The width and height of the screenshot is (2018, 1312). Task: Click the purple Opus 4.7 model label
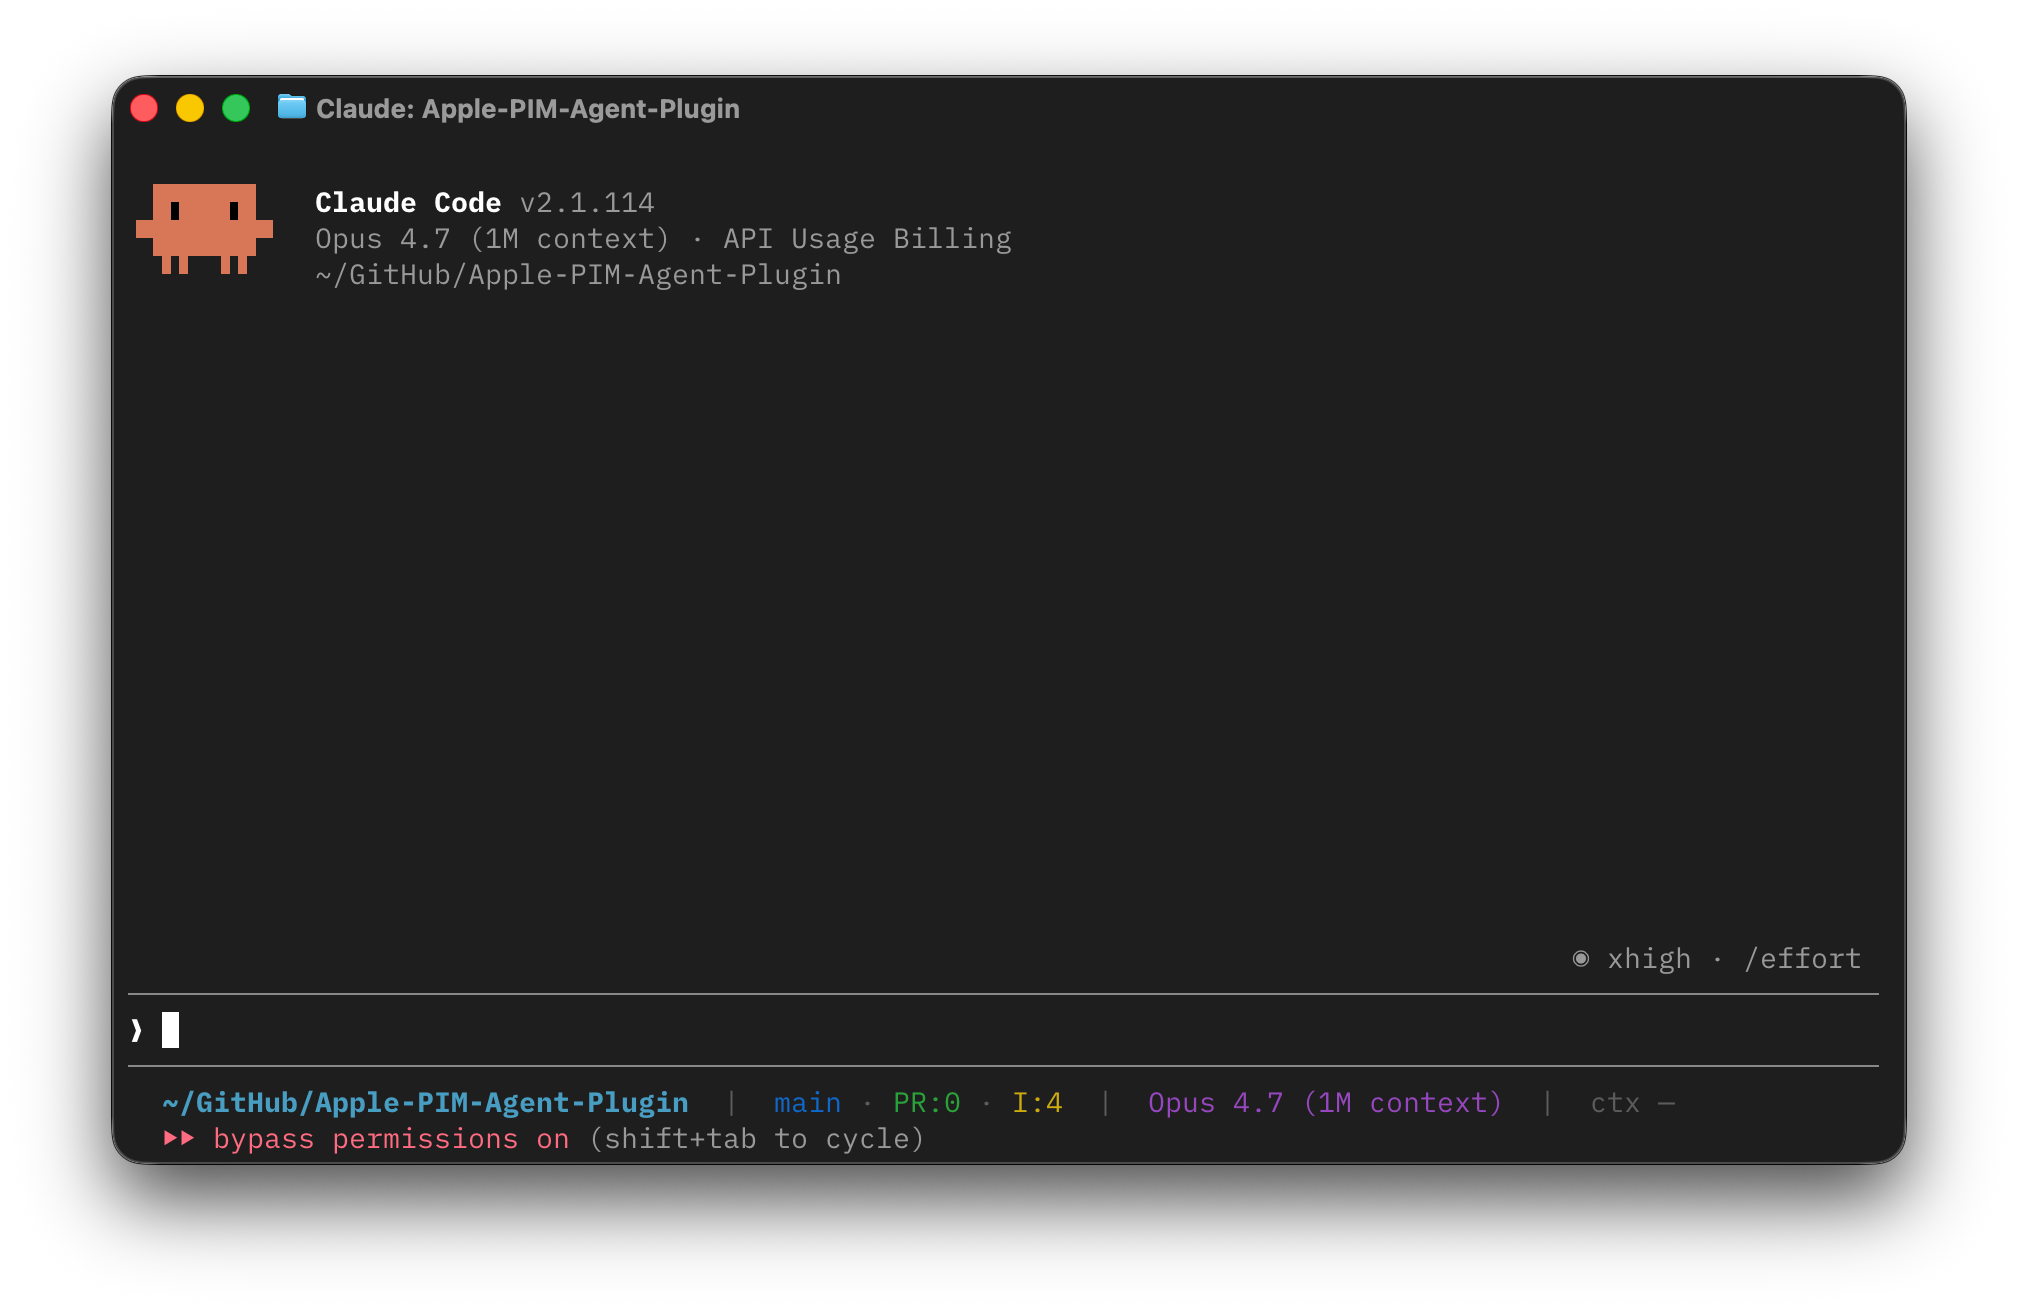pyautogui.click(x=1324, y=1102)
